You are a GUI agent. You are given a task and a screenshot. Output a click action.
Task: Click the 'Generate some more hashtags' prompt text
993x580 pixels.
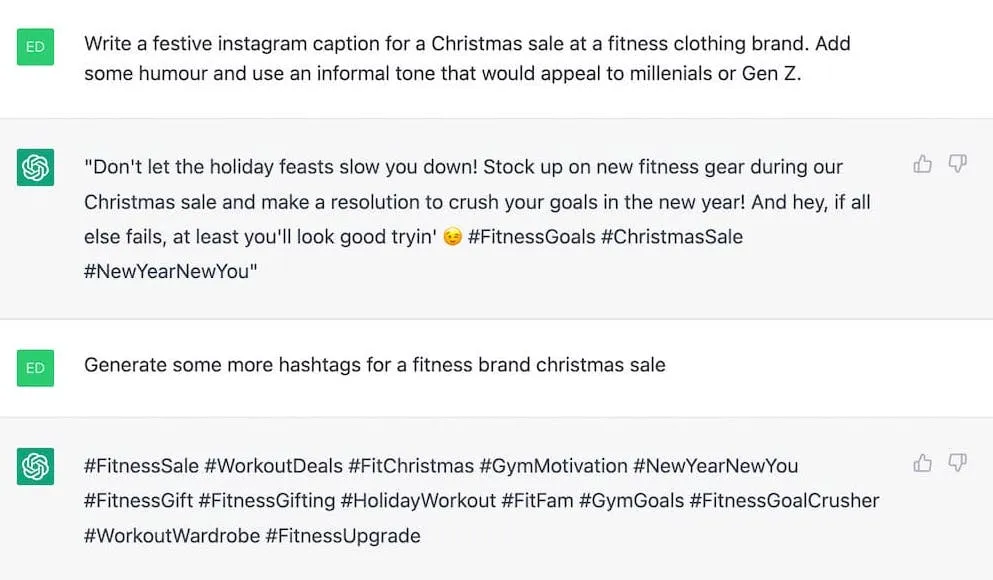coord(375,365)
